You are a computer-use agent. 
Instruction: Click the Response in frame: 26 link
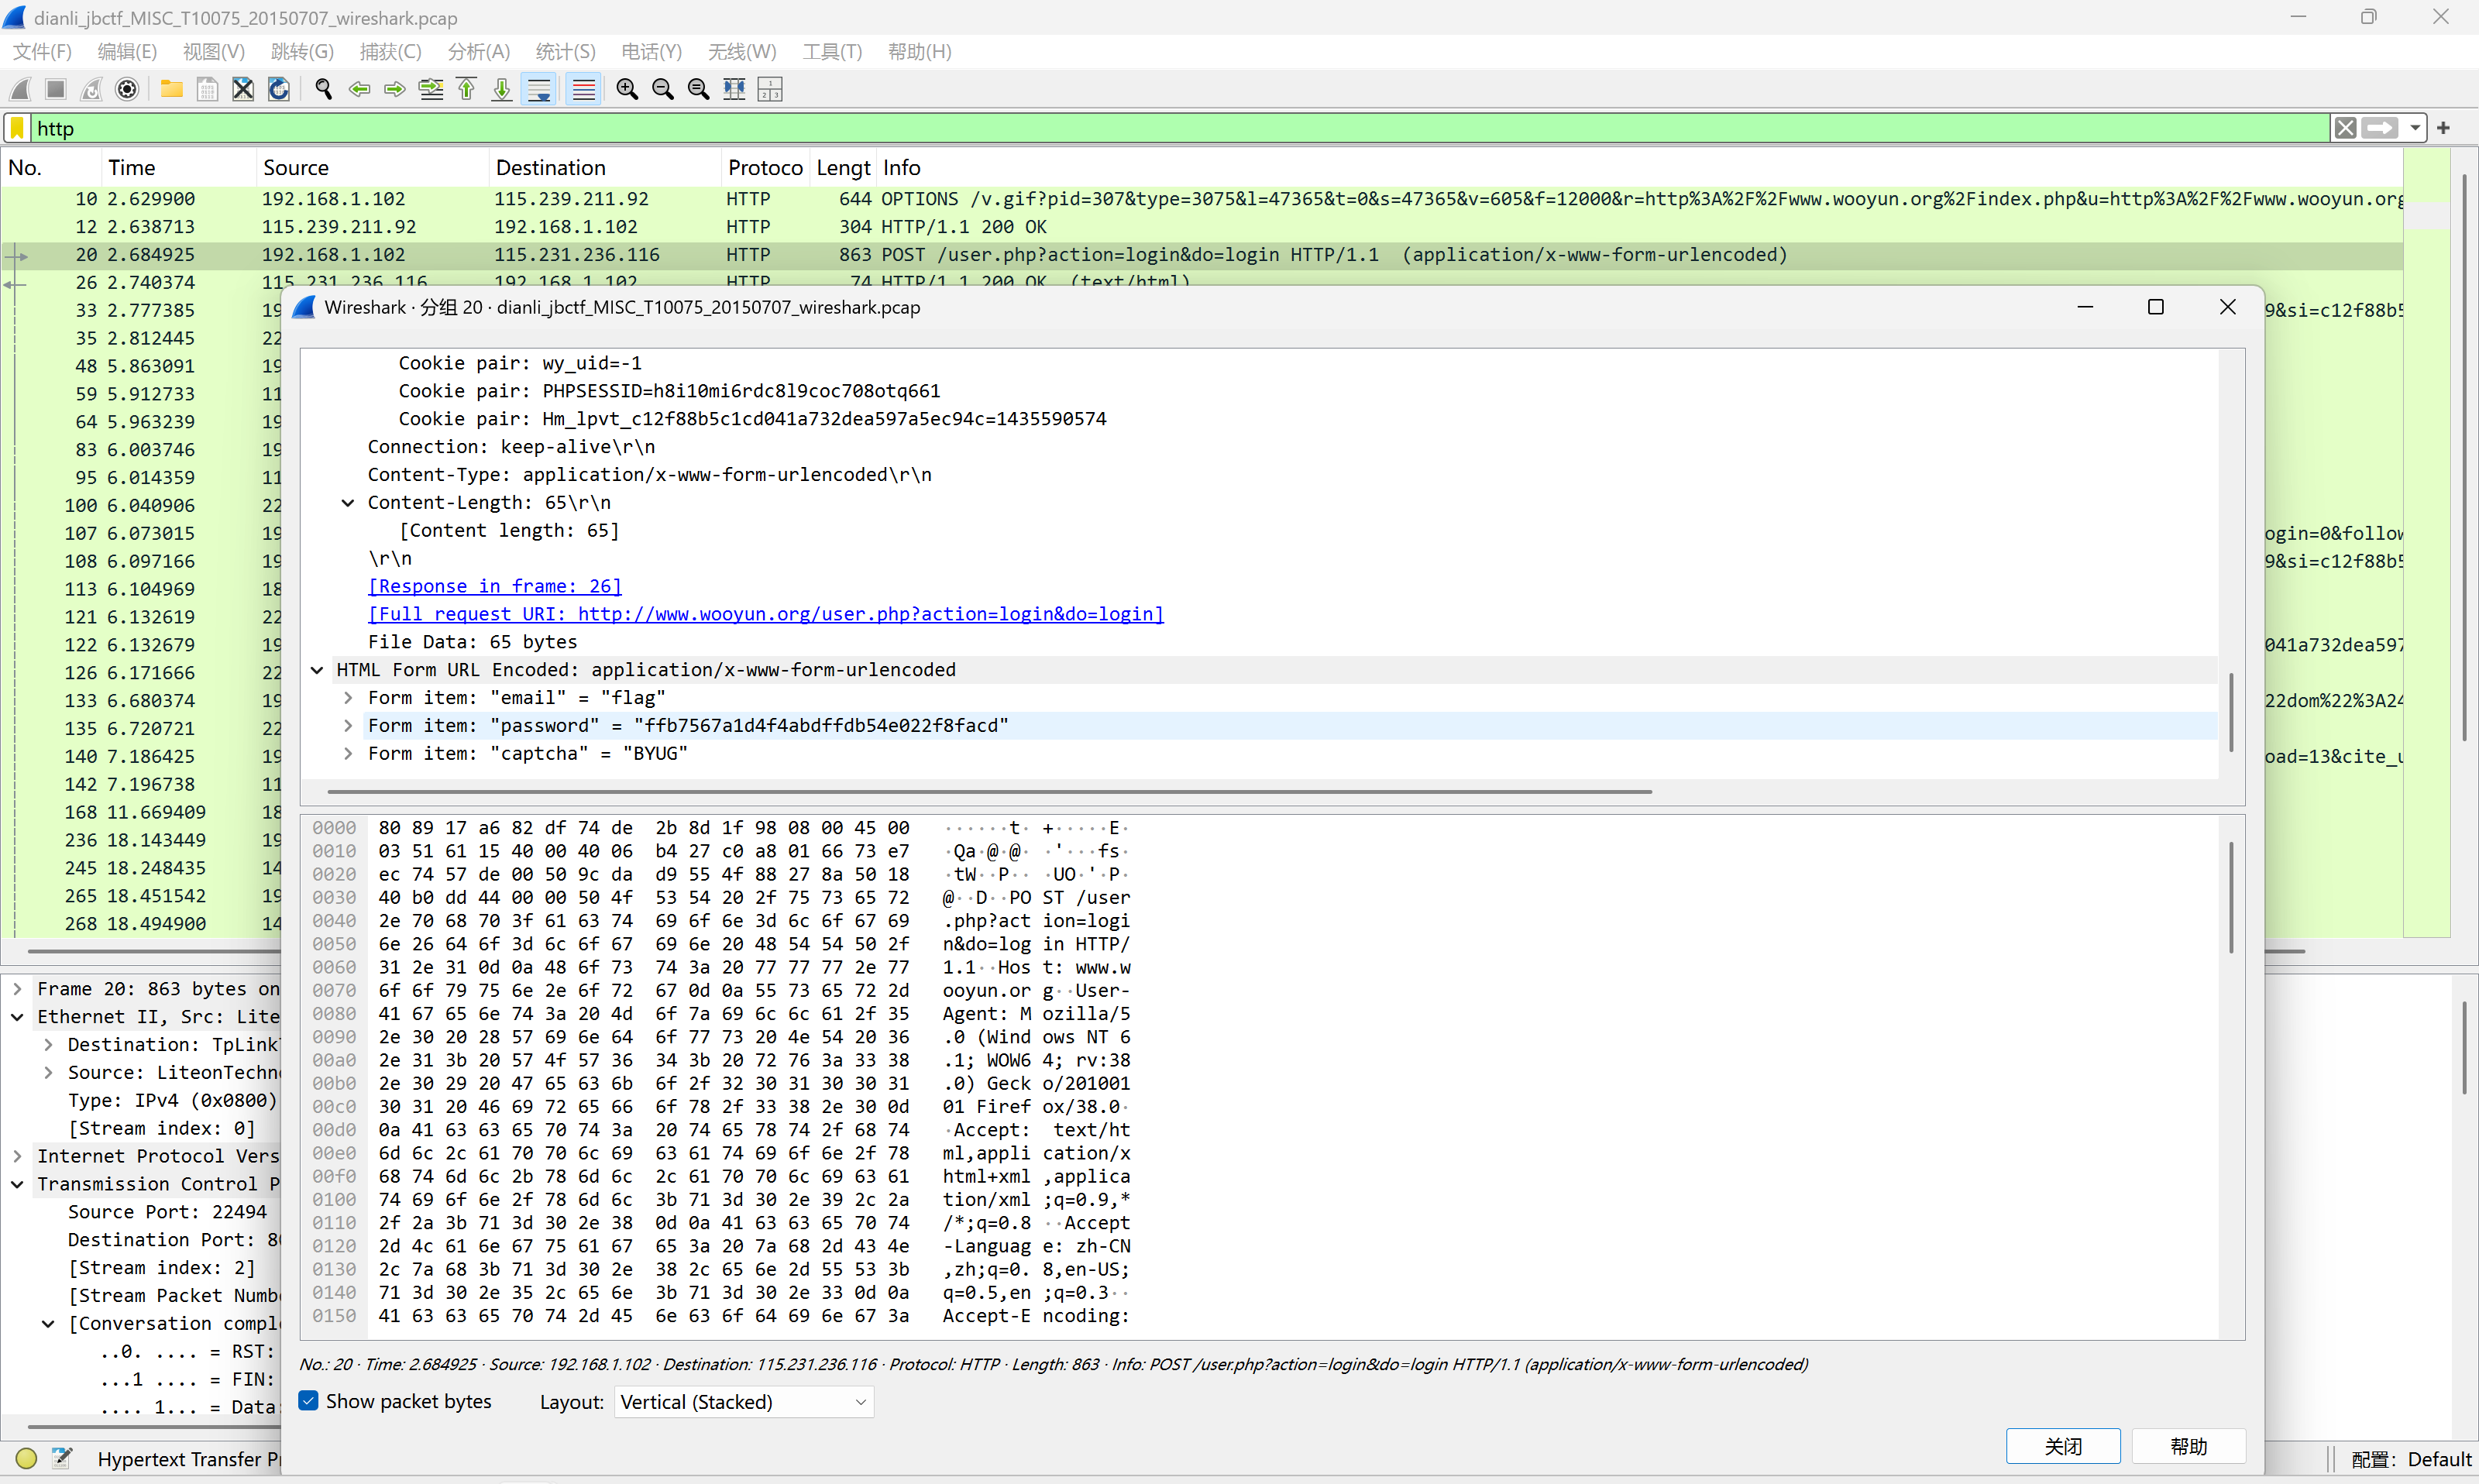[495, 586]
